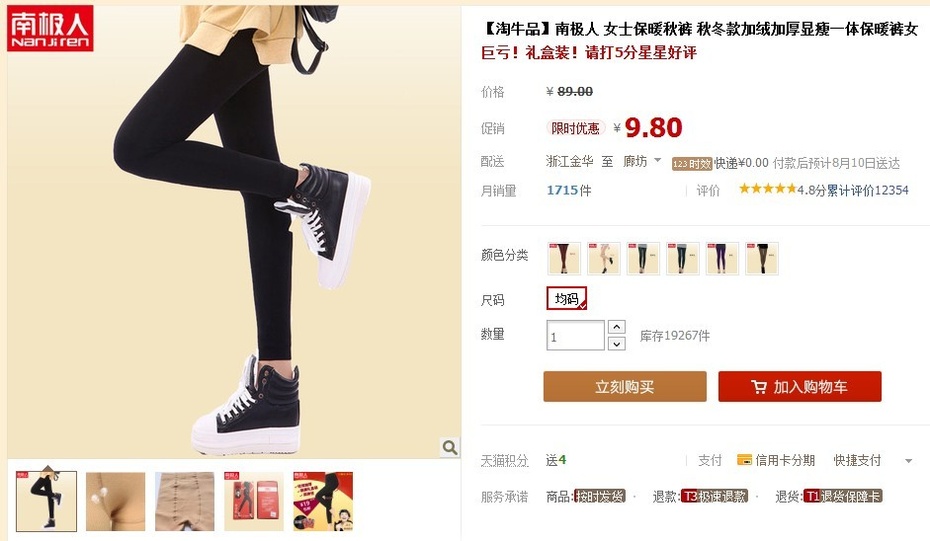Open the 廊坊 delivery destination dropdown
Viewport: 930px width, 541px height.
(642, 161)
